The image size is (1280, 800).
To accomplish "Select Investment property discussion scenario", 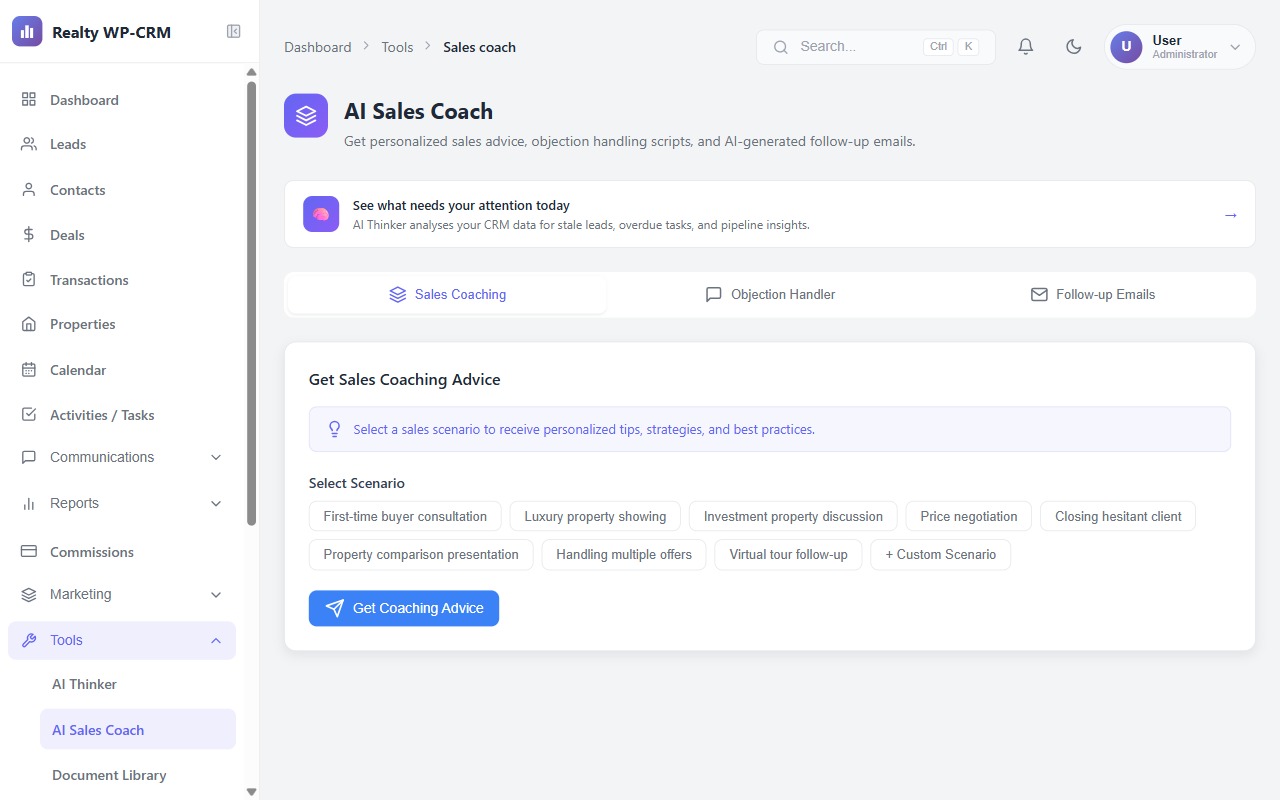I will (x=793, y=517).
